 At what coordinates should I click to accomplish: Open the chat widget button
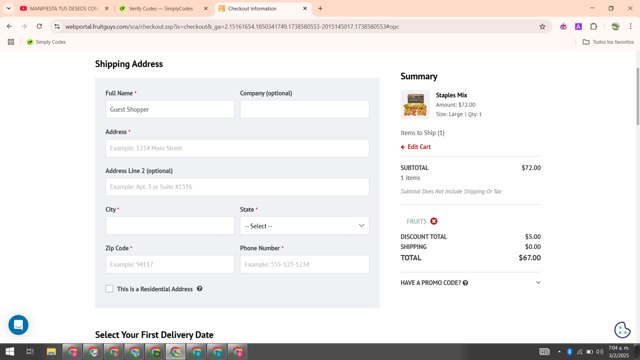18,325
